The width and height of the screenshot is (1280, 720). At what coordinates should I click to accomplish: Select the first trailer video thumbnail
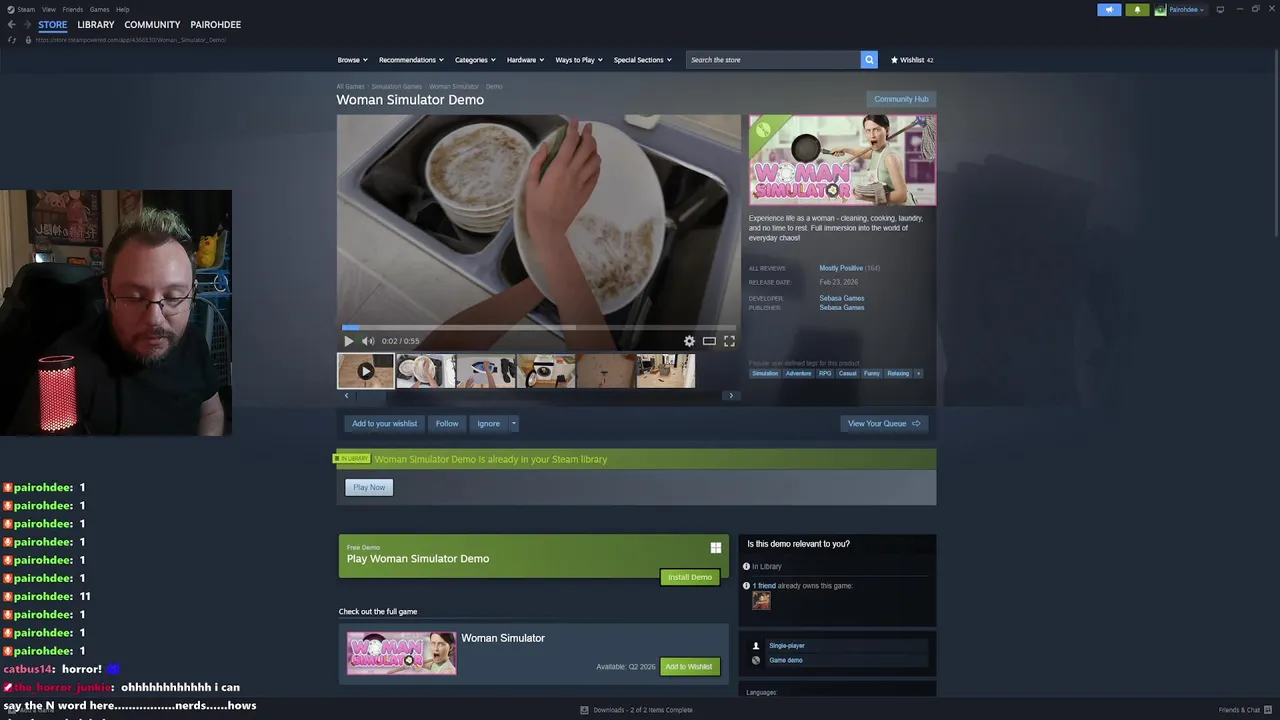click(x=365, y=371)
